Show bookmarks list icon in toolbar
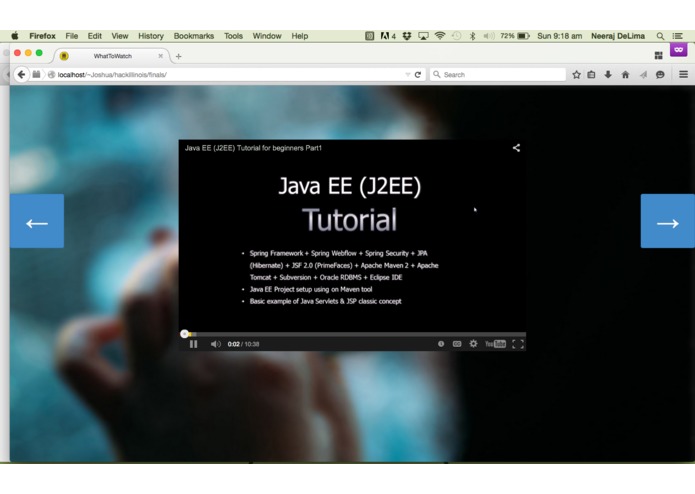 click(x=591, y=74)
